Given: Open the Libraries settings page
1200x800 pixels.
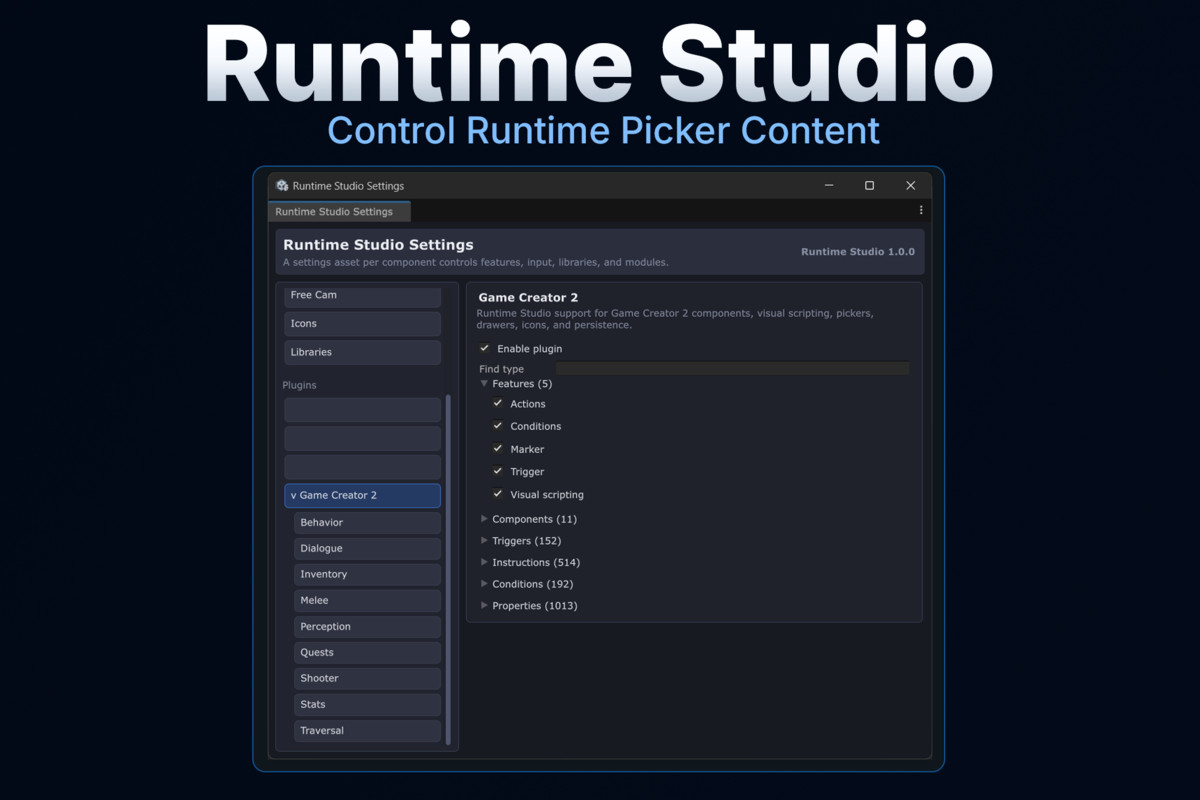Looking at the screenshot, I should (362, 352).
